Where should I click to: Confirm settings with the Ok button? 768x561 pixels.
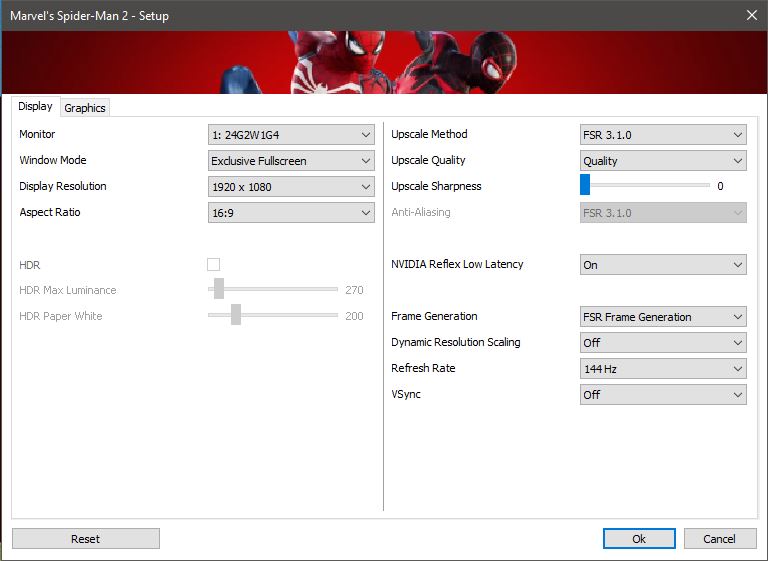point(639,538)
